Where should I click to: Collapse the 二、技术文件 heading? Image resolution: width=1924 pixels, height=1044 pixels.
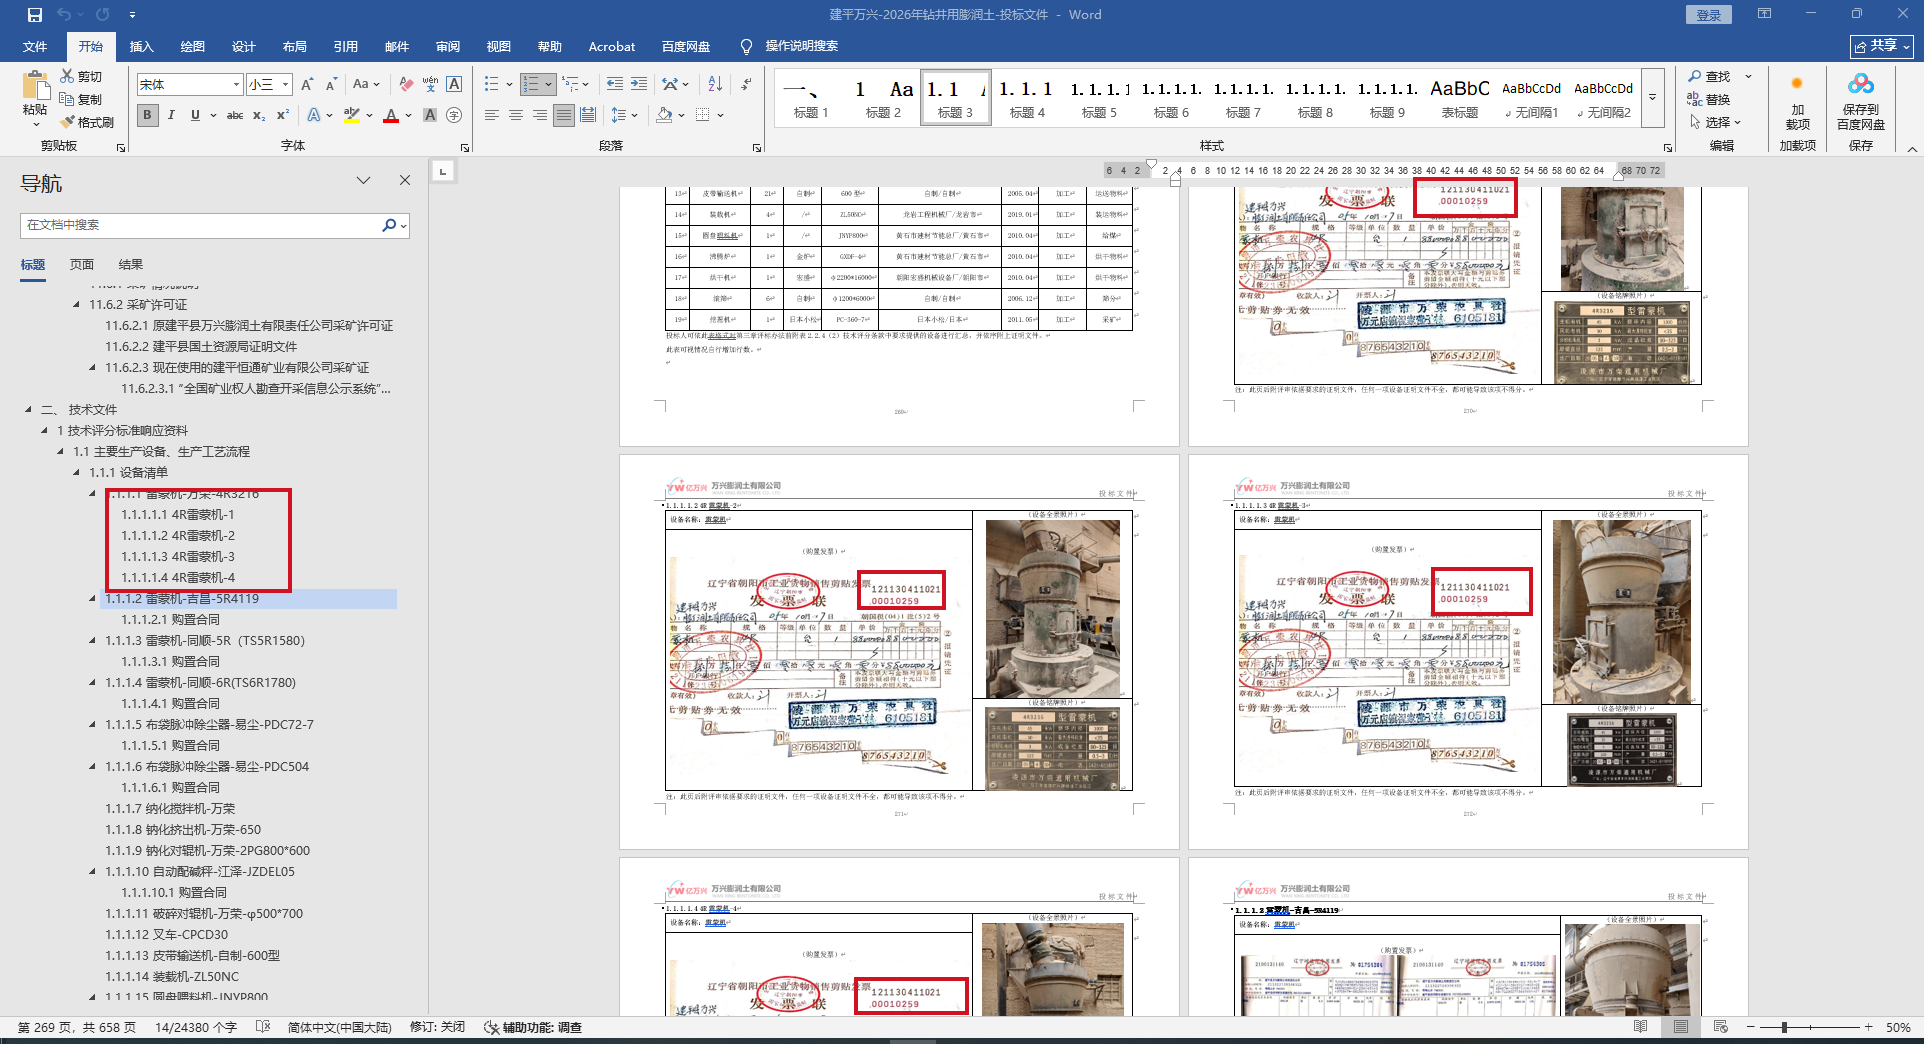point(28,410)
